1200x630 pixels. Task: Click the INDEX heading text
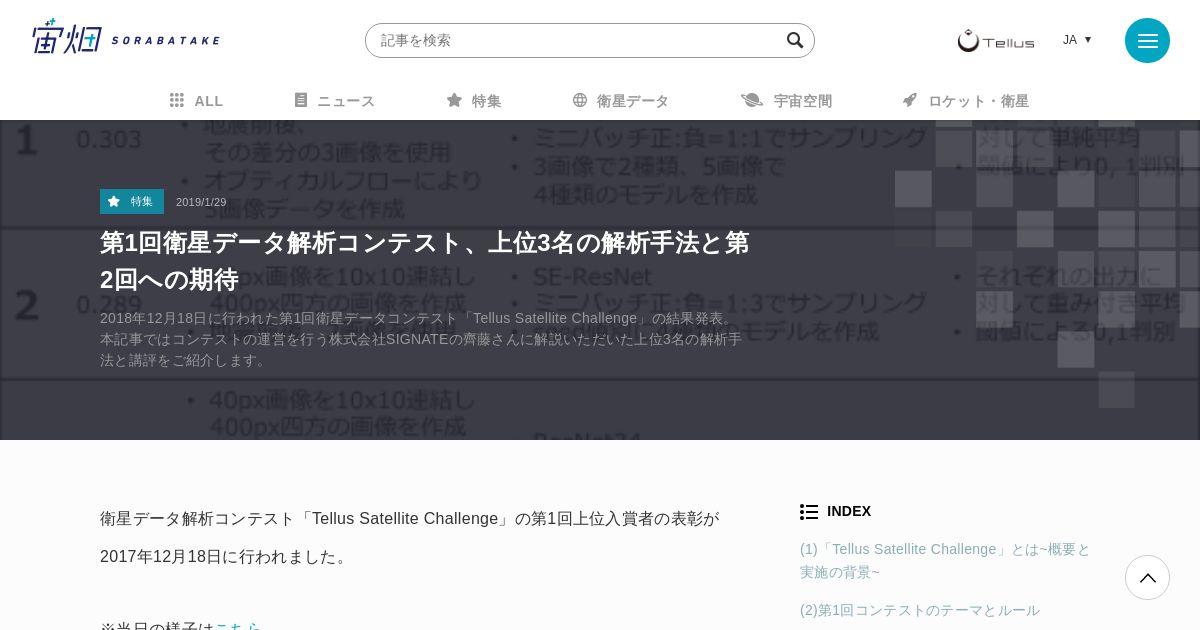849,511
